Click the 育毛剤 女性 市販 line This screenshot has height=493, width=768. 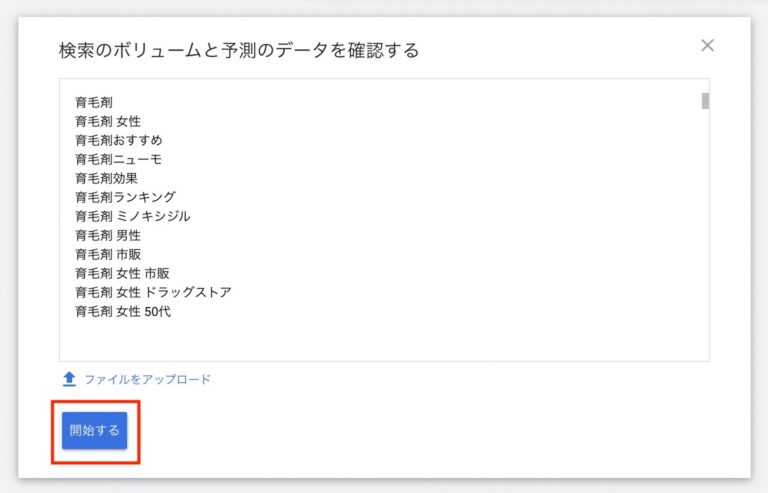[x=123, y=273]
